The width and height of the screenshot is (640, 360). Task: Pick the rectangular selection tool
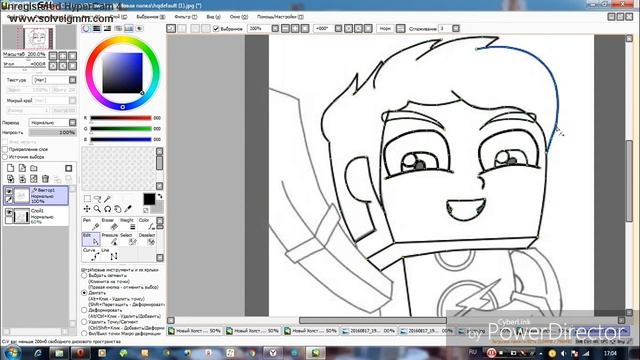pos(87,199)
